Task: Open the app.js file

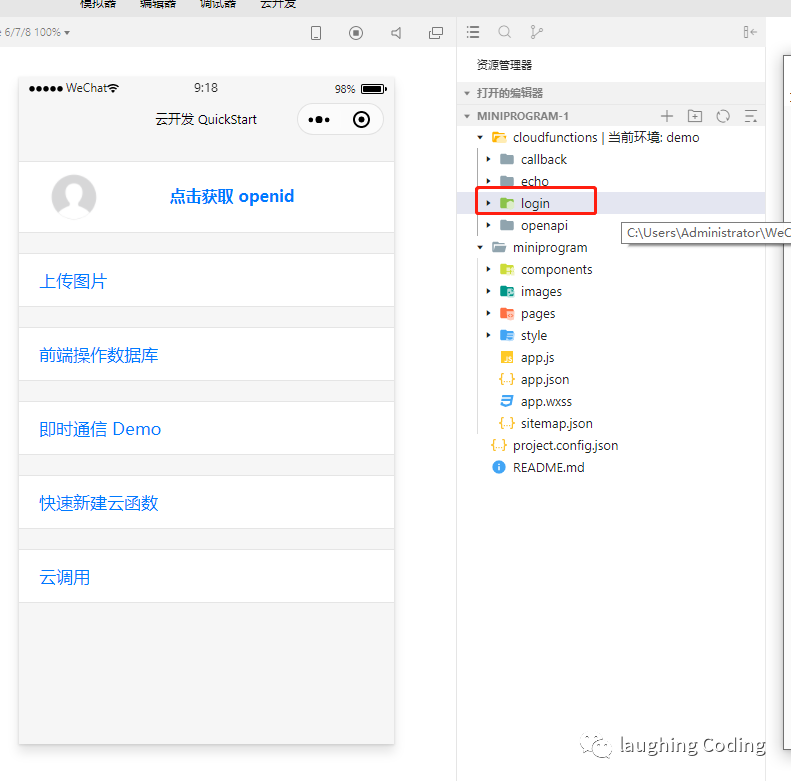Action: click(538, 358)
